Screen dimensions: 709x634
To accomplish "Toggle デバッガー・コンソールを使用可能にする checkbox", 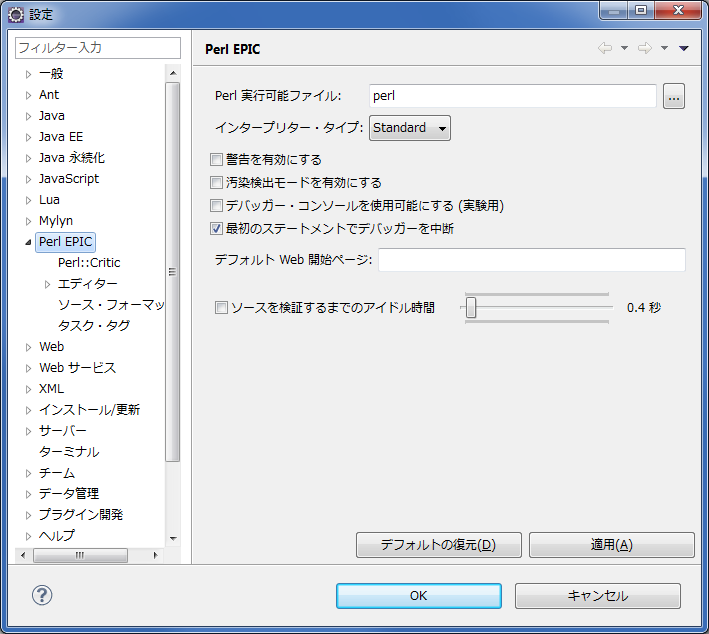I will (217, 206).
